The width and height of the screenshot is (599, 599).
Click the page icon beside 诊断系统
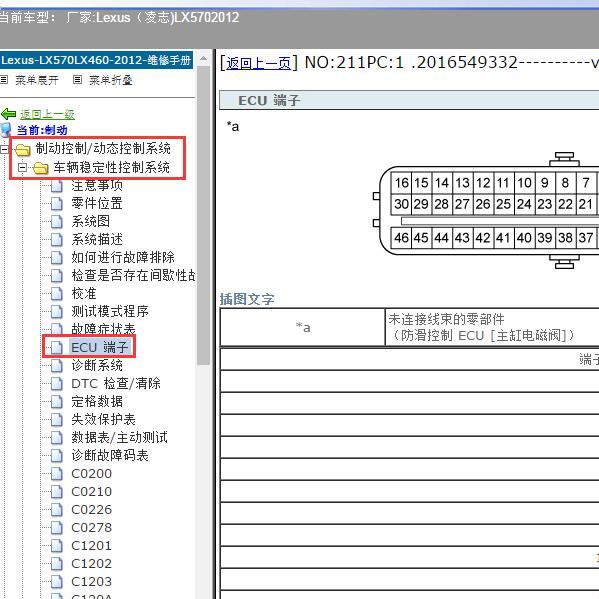tap(57, 366)
